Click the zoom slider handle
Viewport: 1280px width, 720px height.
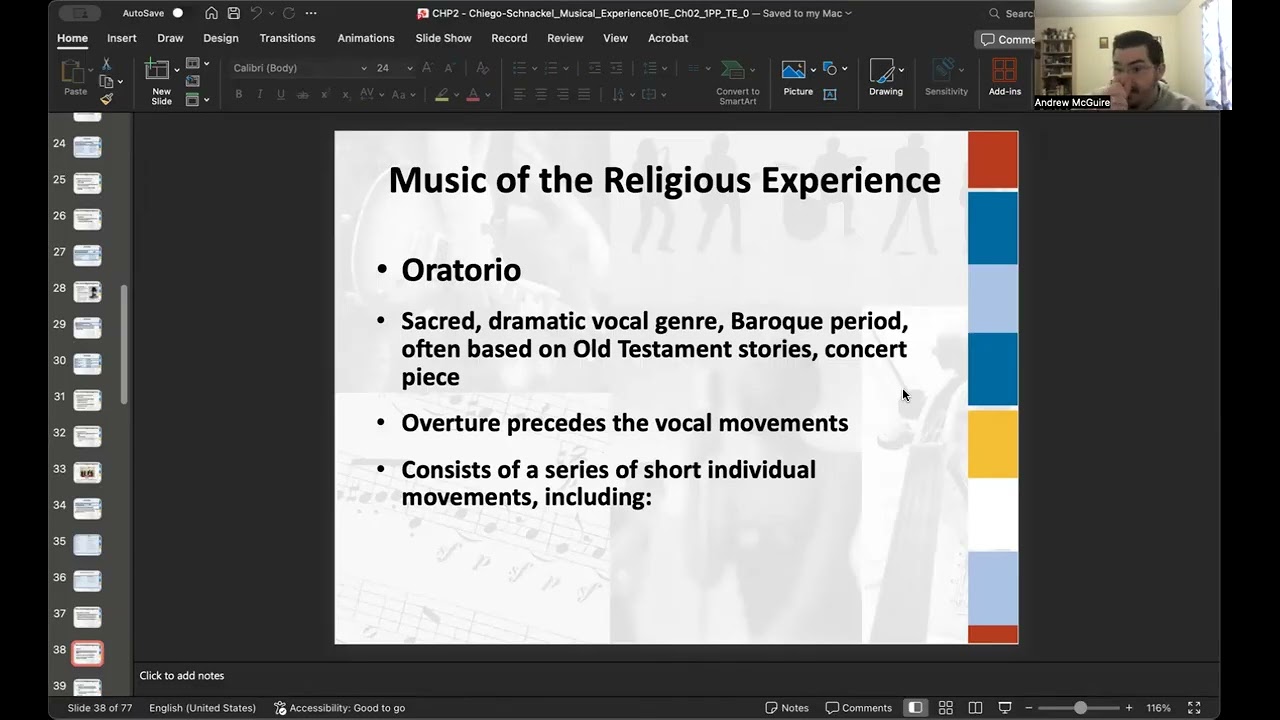coord(1080,708)
